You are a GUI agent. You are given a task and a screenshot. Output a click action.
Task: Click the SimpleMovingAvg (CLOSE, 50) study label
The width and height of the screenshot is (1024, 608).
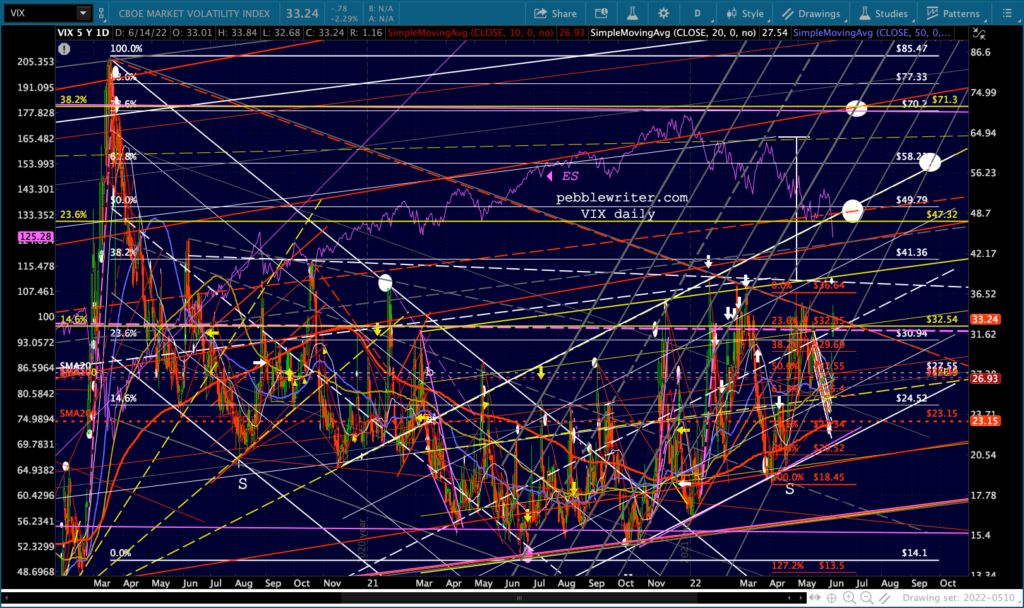coord(872,32)
